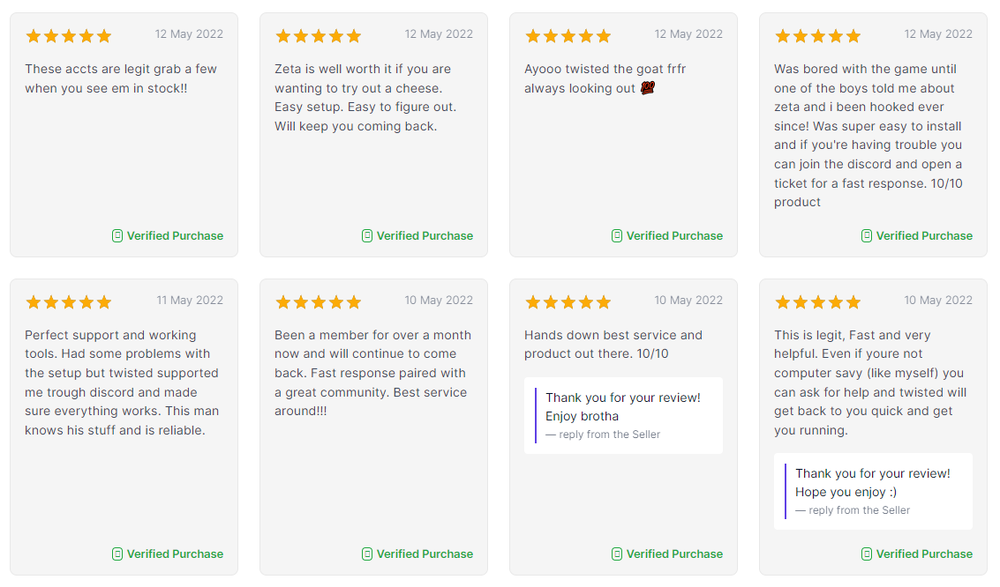The image size is (1000, 587).
Task: Click star rating on "Zeta is well worth" review
Action: (318, 36)
